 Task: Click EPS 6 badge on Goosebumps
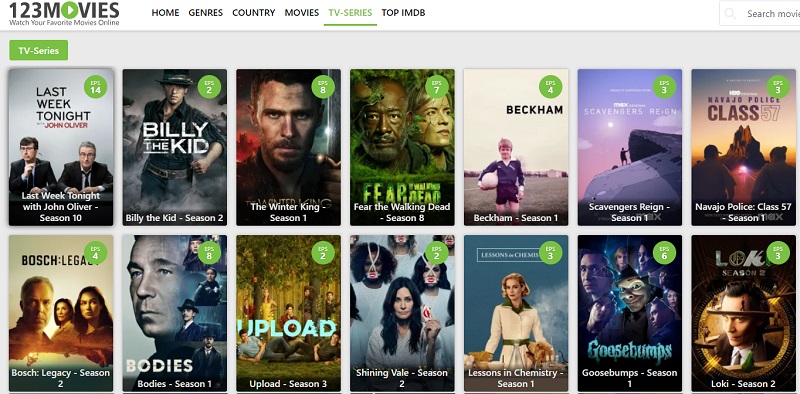[664, 253]
